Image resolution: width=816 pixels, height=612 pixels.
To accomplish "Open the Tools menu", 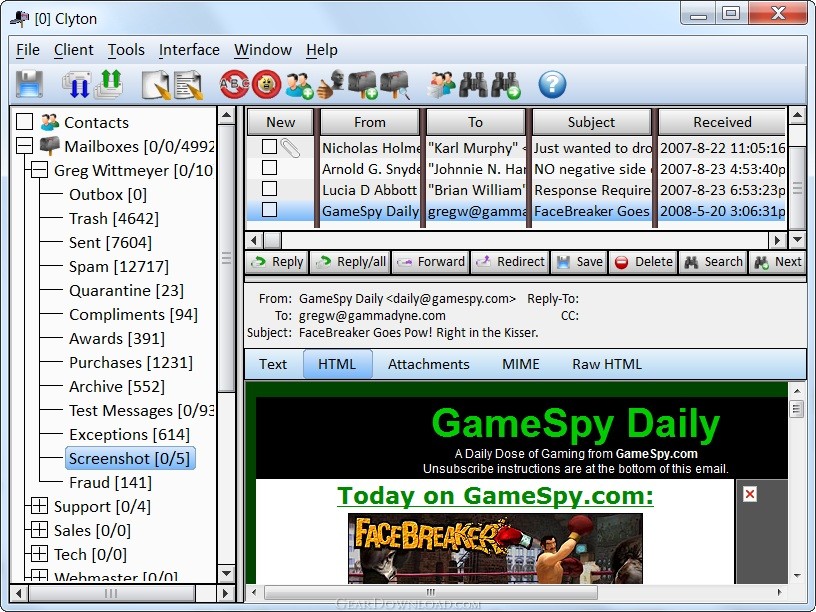I will click(x=126, y=50).
